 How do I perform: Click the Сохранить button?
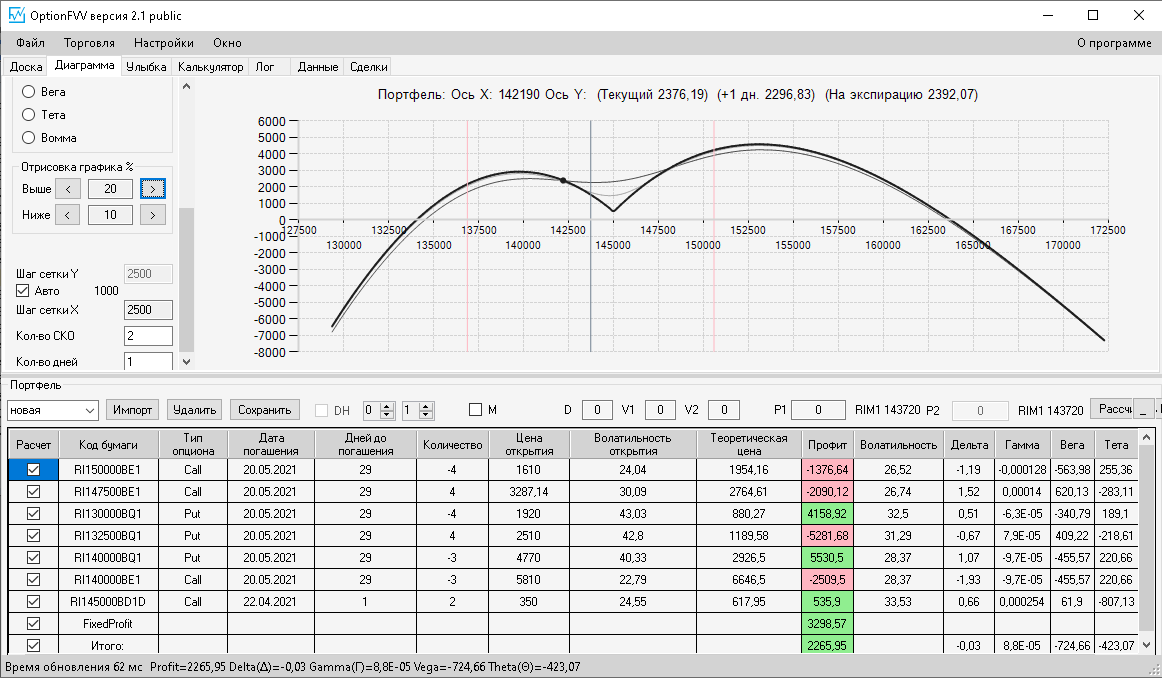pyautogui.click(x=265, y=410)
